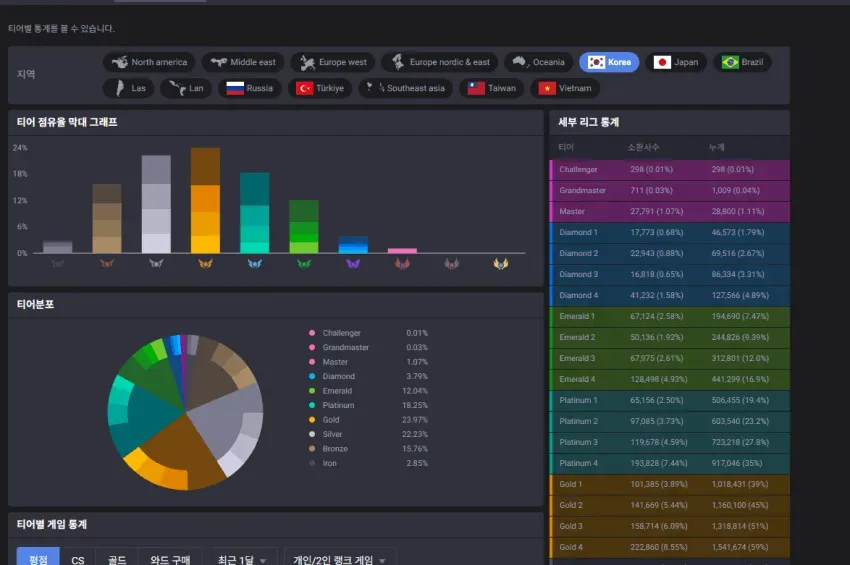The height and width of the screenshot is (565, 850).
Task: Click the Korea flag icon
Action: click(x=596, y=62)
